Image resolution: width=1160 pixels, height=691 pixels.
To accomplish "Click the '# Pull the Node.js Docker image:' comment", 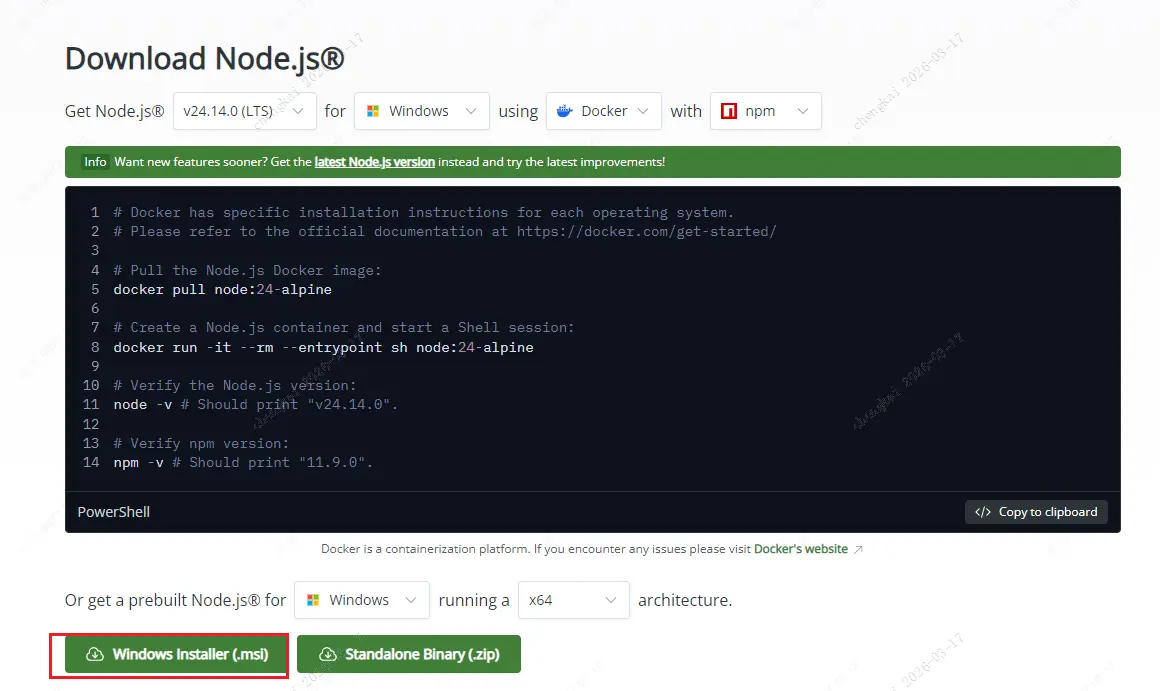I will pyautogui.click(x=247, y=270).
